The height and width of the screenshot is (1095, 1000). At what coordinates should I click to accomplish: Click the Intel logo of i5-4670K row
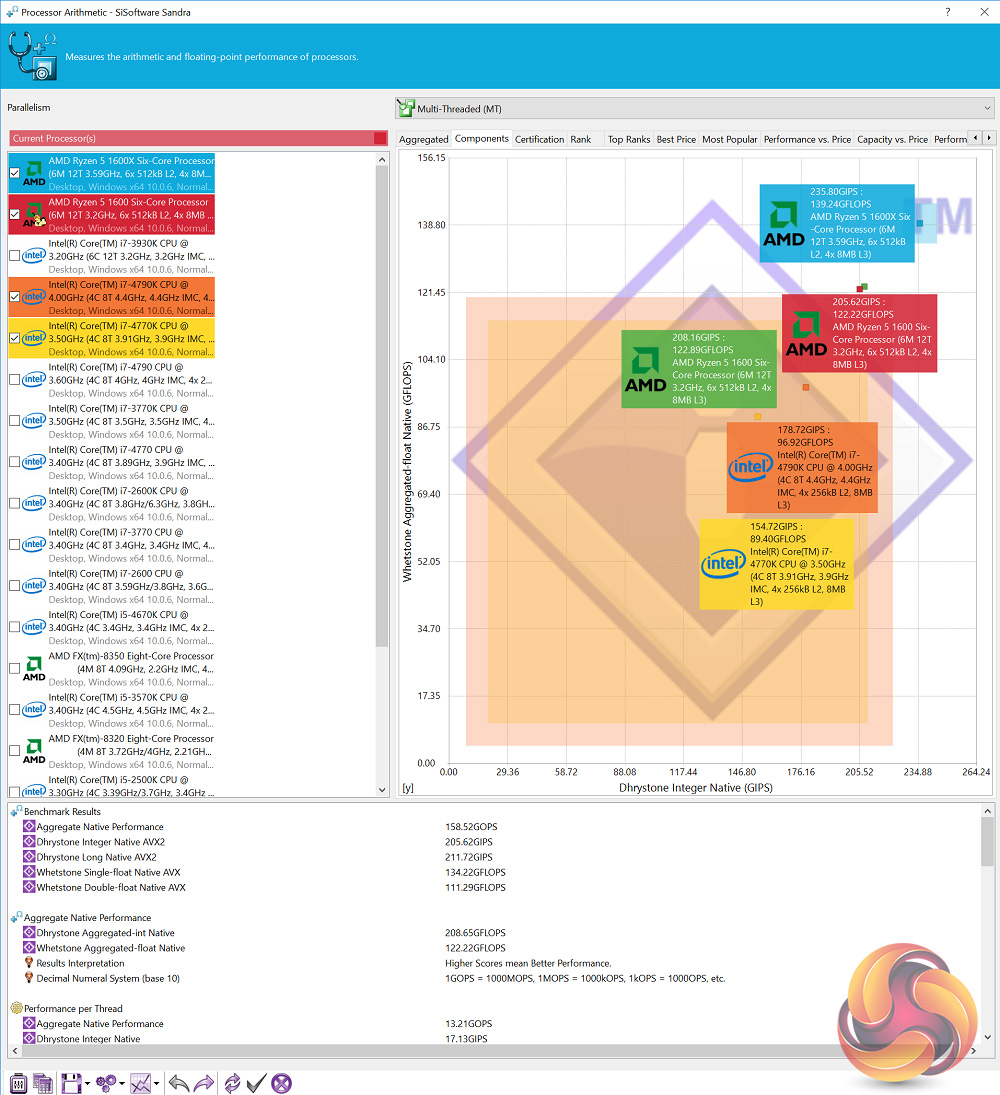click(x=34, y=627)
